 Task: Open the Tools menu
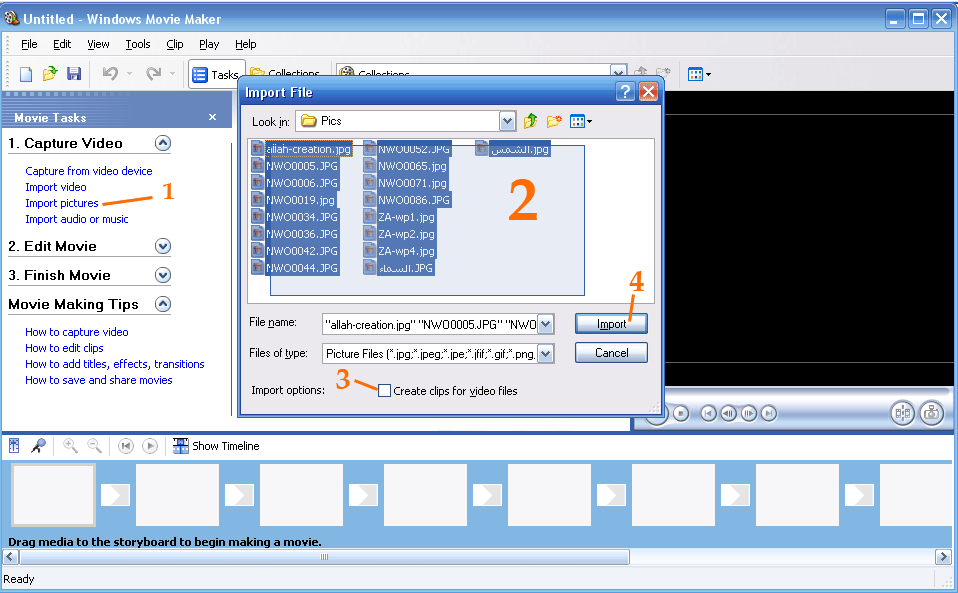coord(137,44)
